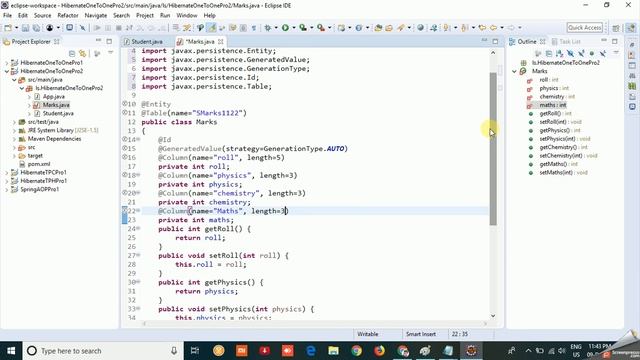Click the Save All toolbar icon
This screenshot has height=360, width=640.
coord(36,28)
